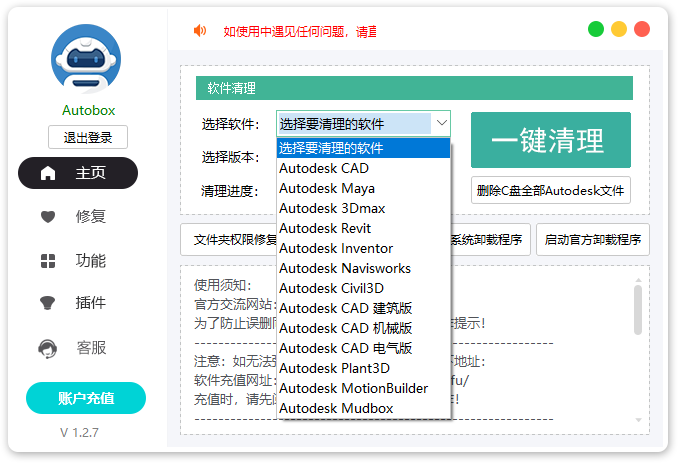This screenshot has height=463, width=678.
Task: Select highlighted 选择要清理的软件 list option
Action: 363,148
